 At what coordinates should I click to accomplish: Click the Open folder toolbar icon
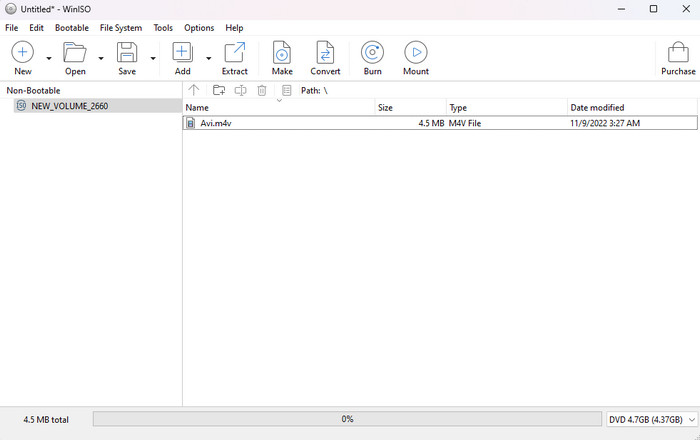pos(75,52)
